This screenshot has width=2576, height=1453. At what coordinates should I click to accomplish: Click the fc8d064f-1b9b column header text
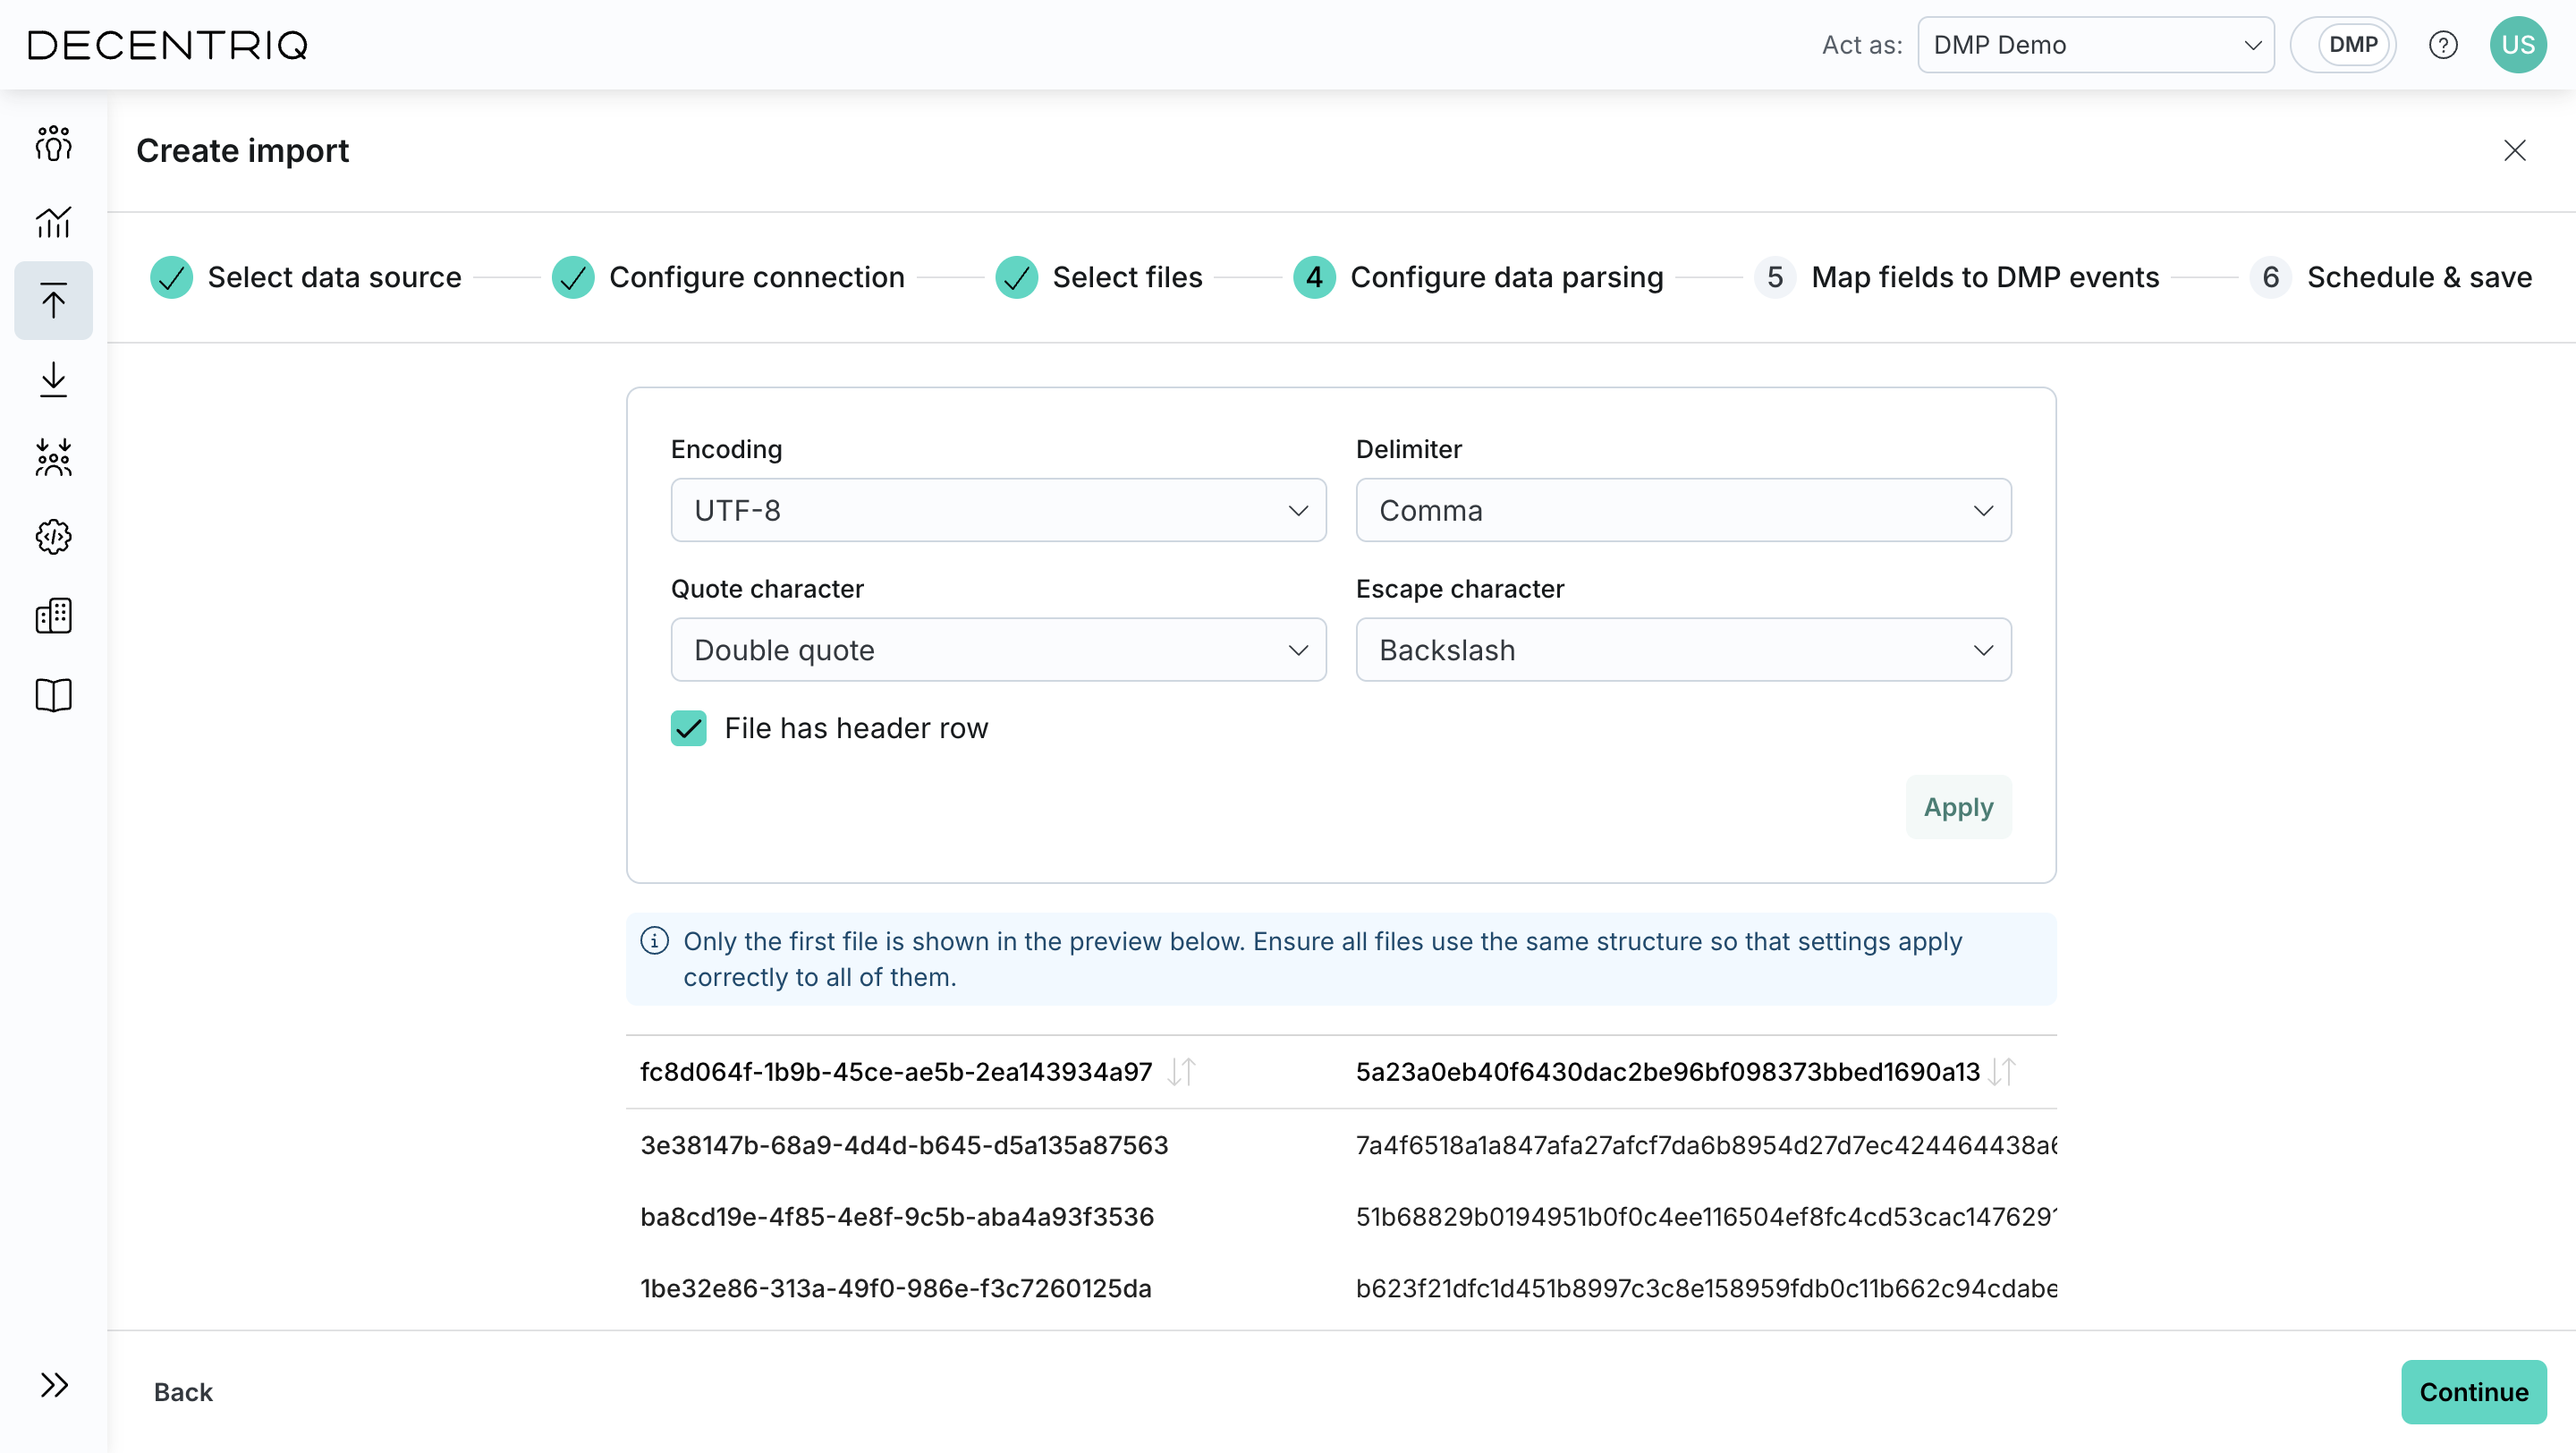[x=896, y=1072]
